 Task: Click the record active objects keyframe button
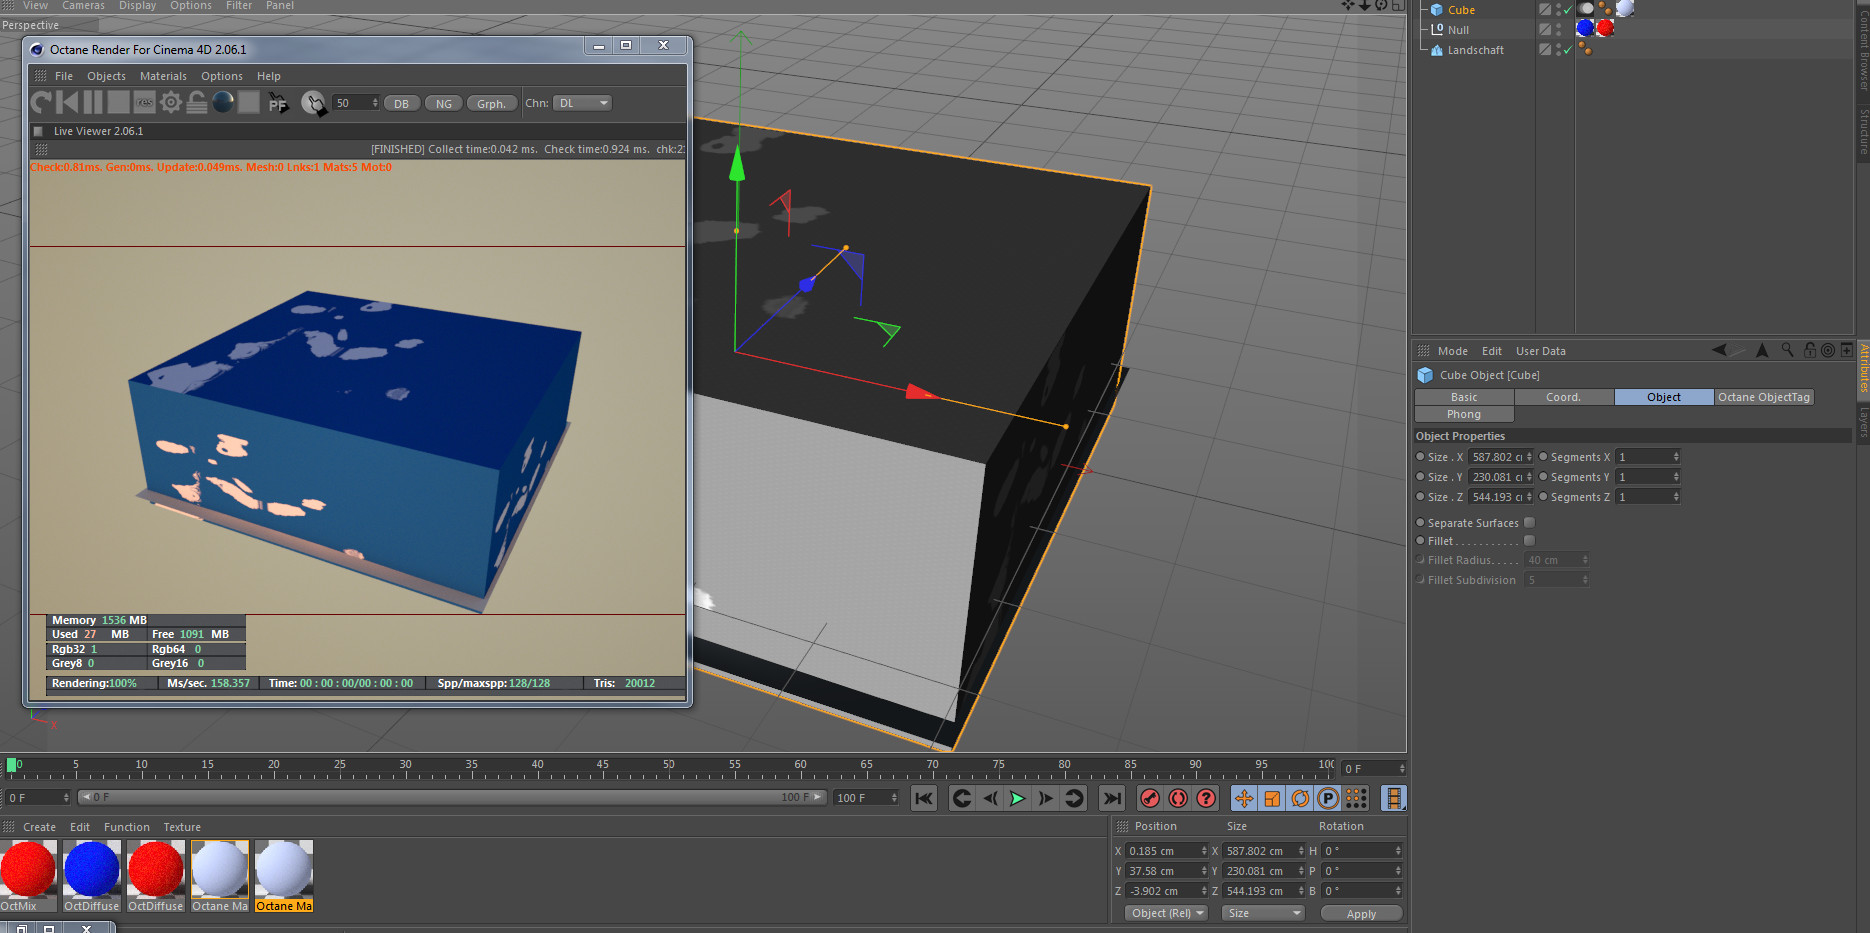(x=1150, y=798)
